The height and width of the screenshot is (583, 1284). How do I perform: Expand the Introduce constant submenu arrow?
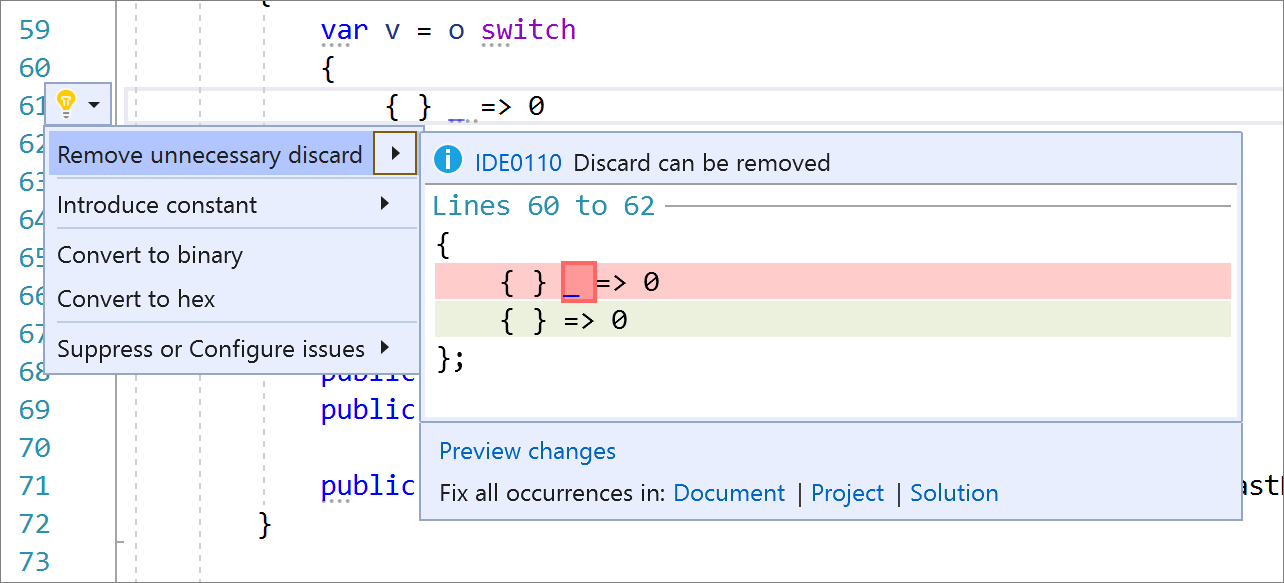(385, 204)
